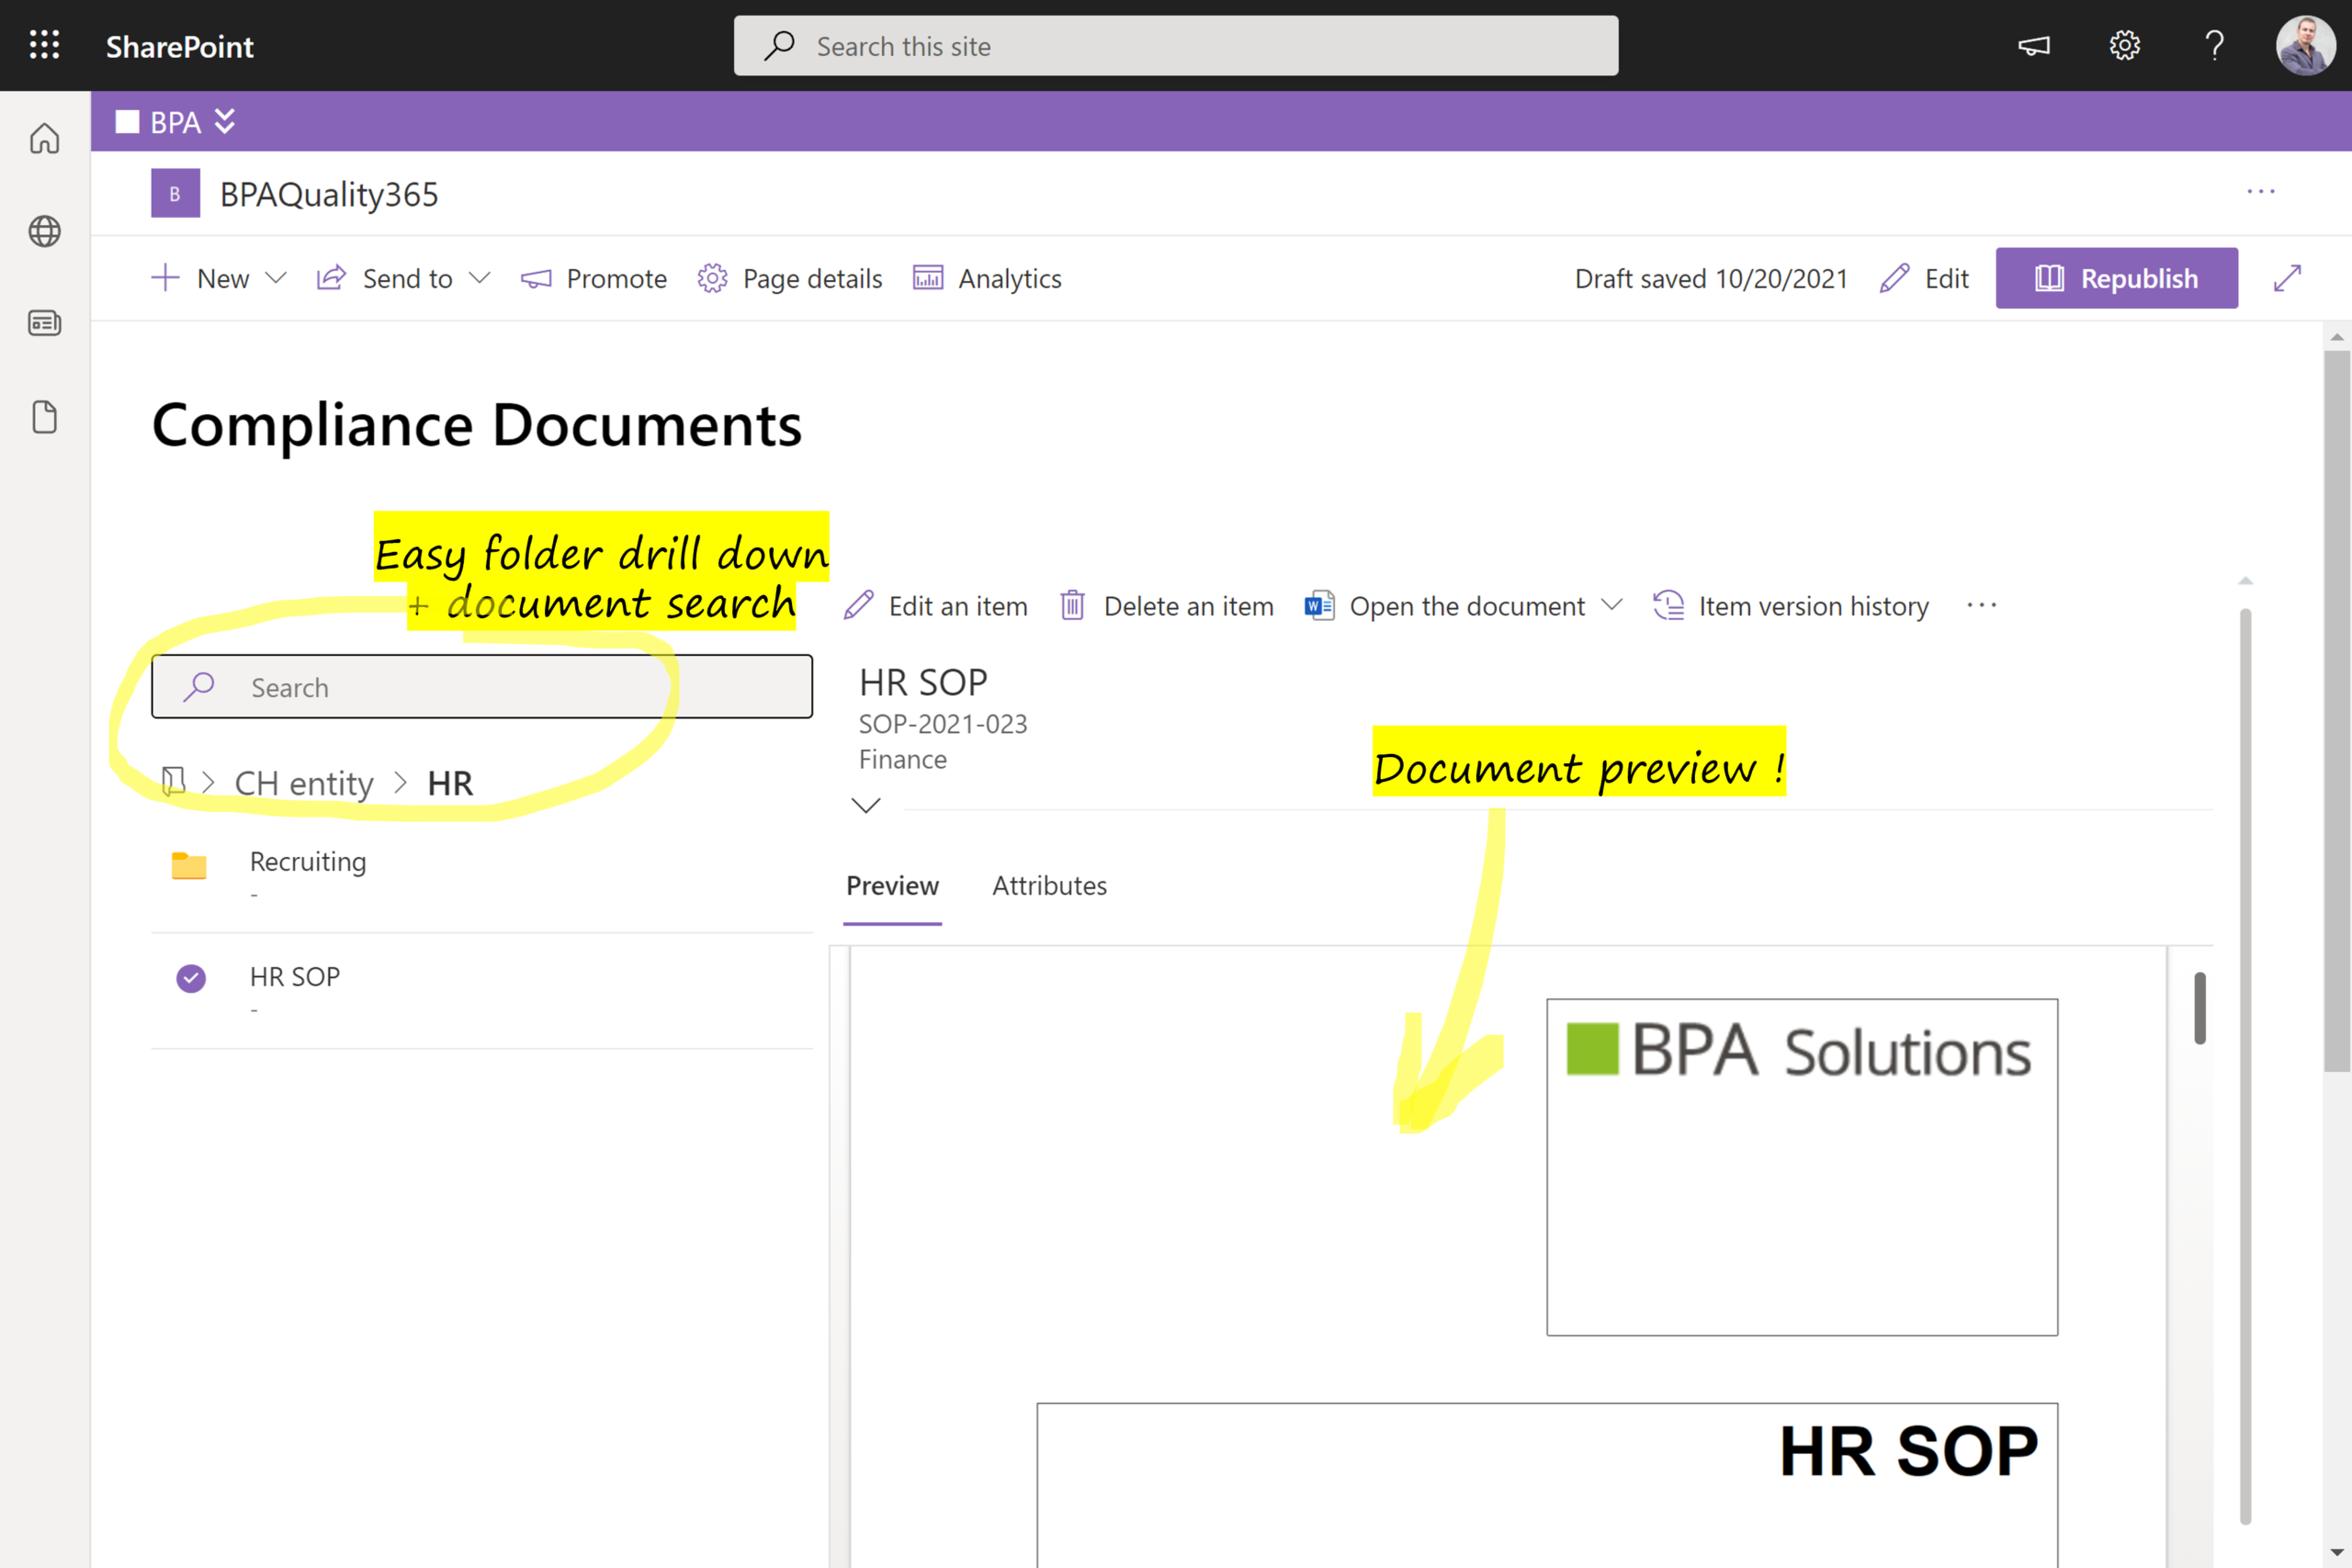Screen dimensions: 2352x1568
Task: Open the help question mark icon
Action: (x=2214, y=46)
